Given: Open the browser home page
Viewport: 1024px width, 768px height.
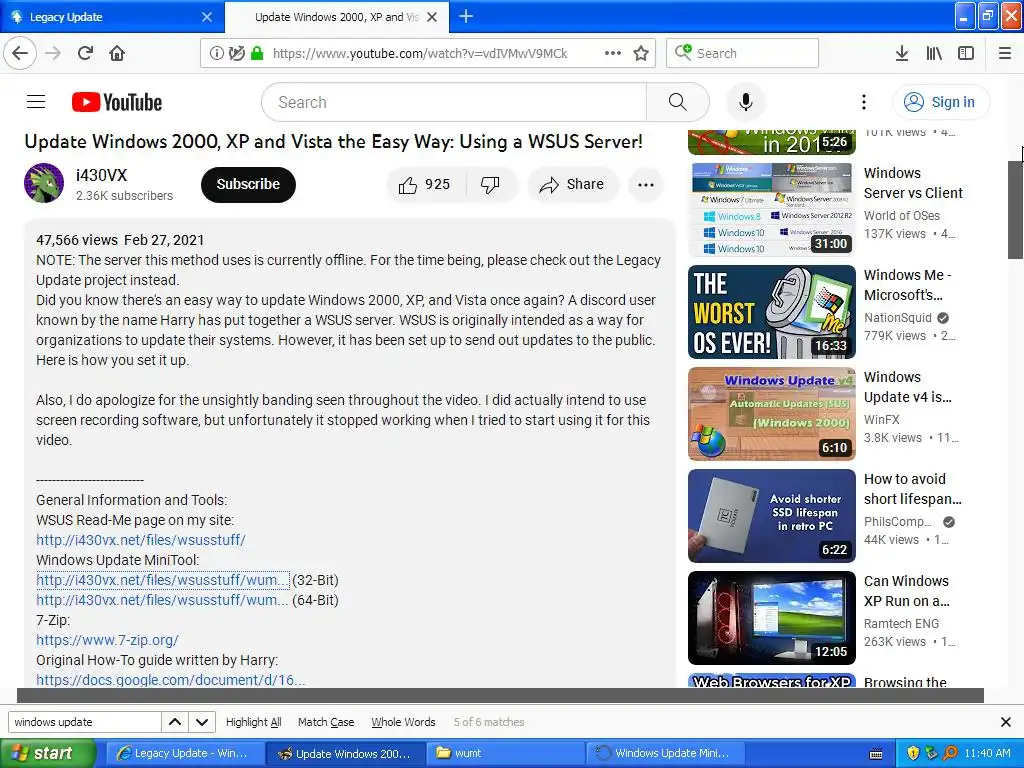Looking at the screenshot, I should 117,53.
